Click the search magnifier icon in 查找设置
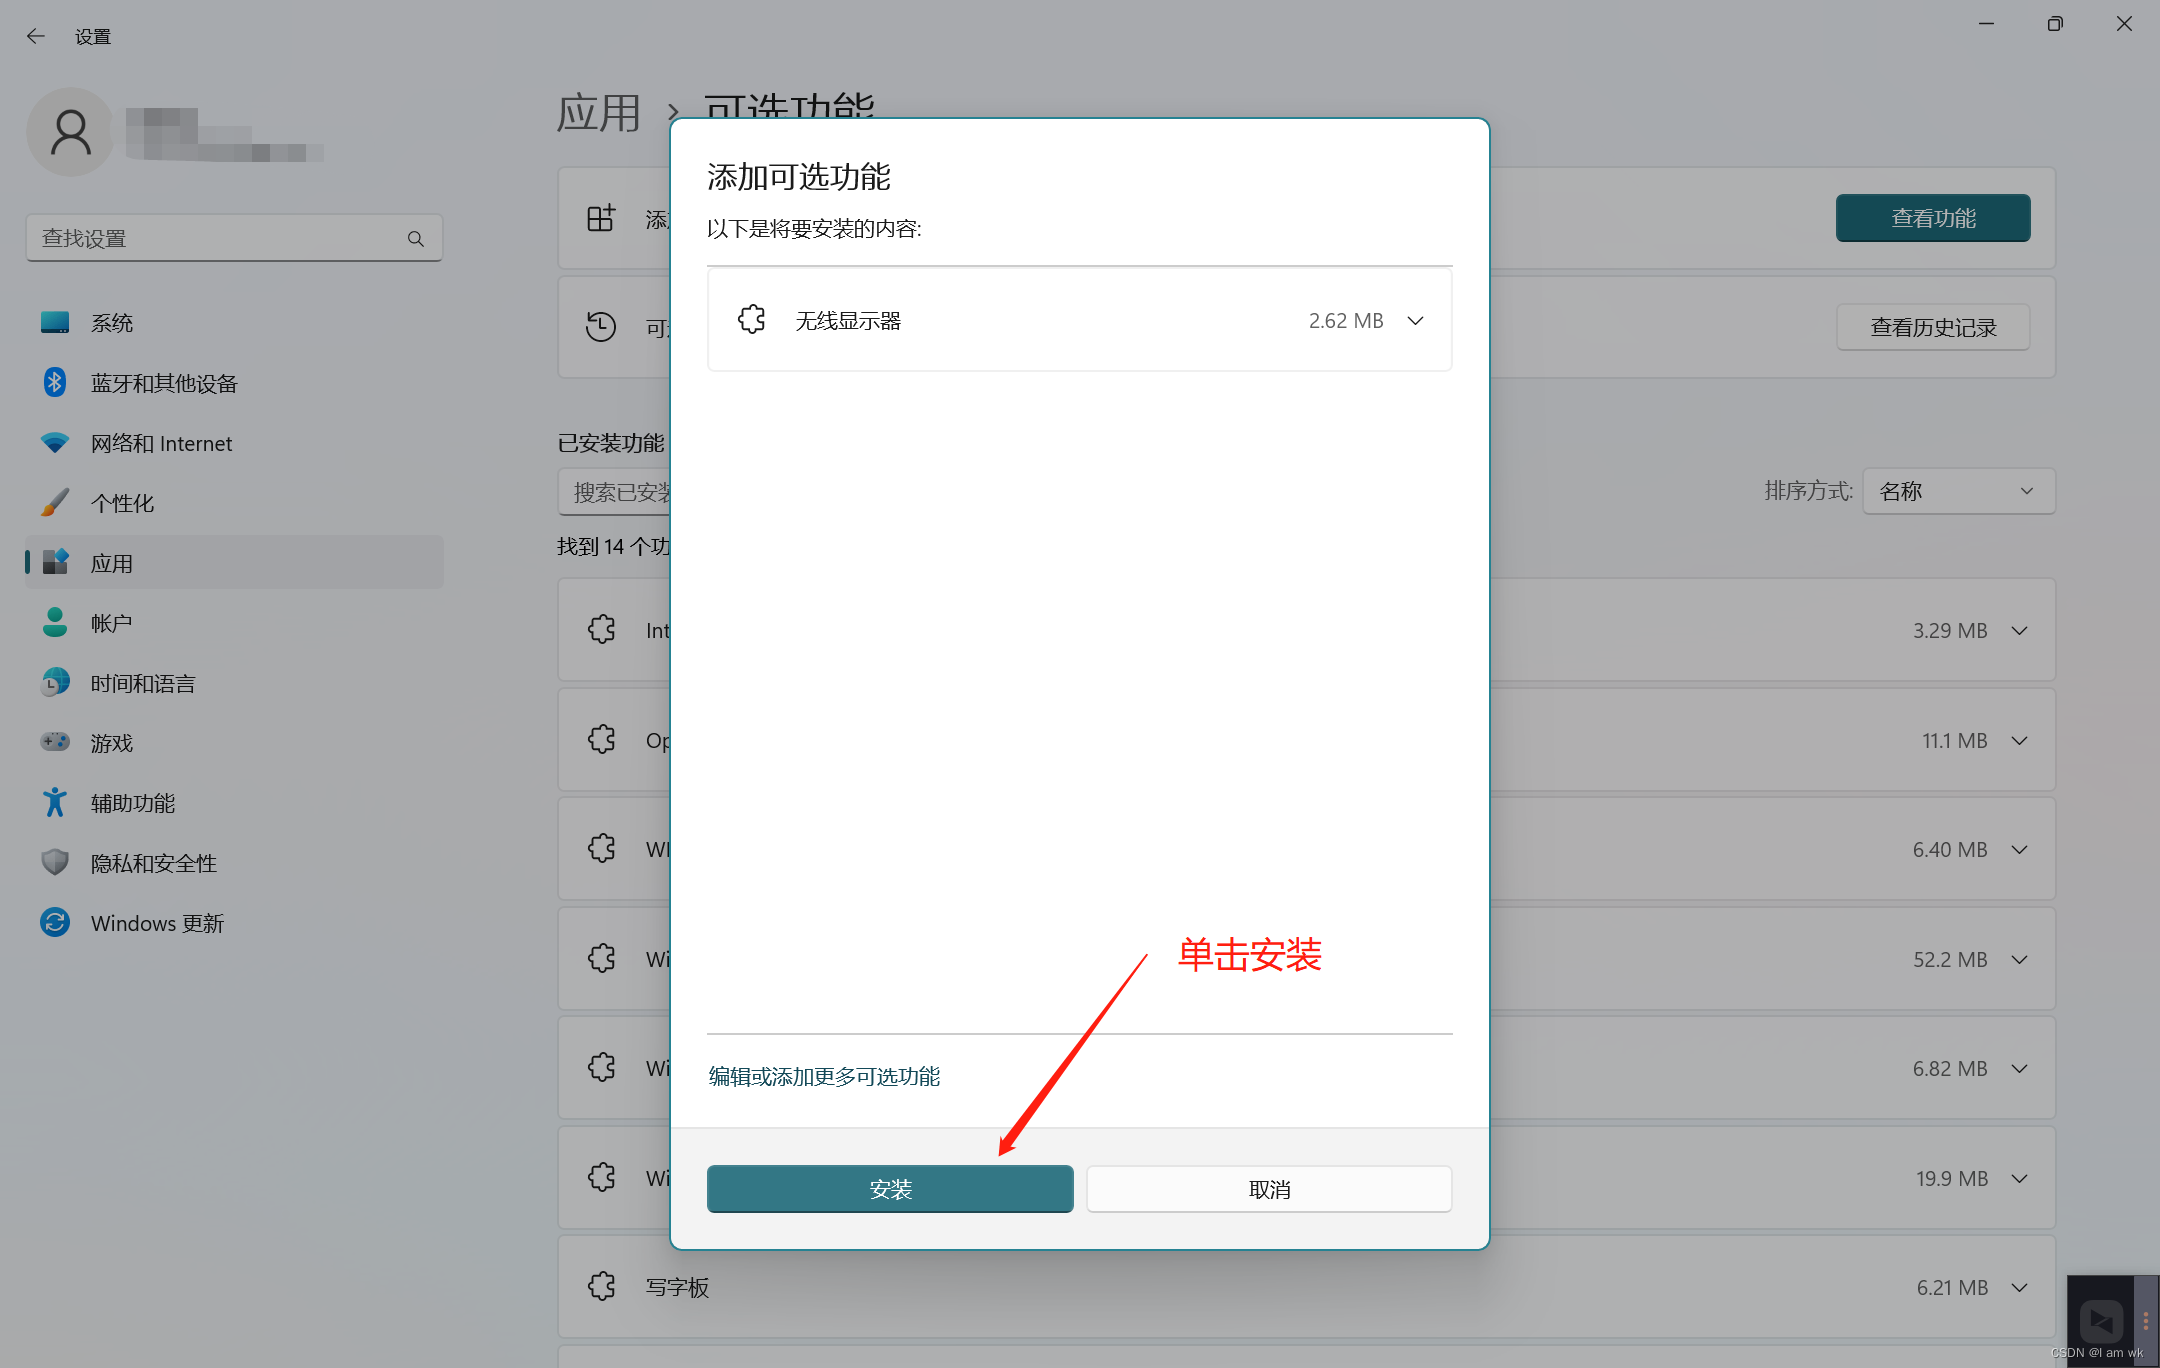The image size is (2160, 1368). tap(416, 239)
